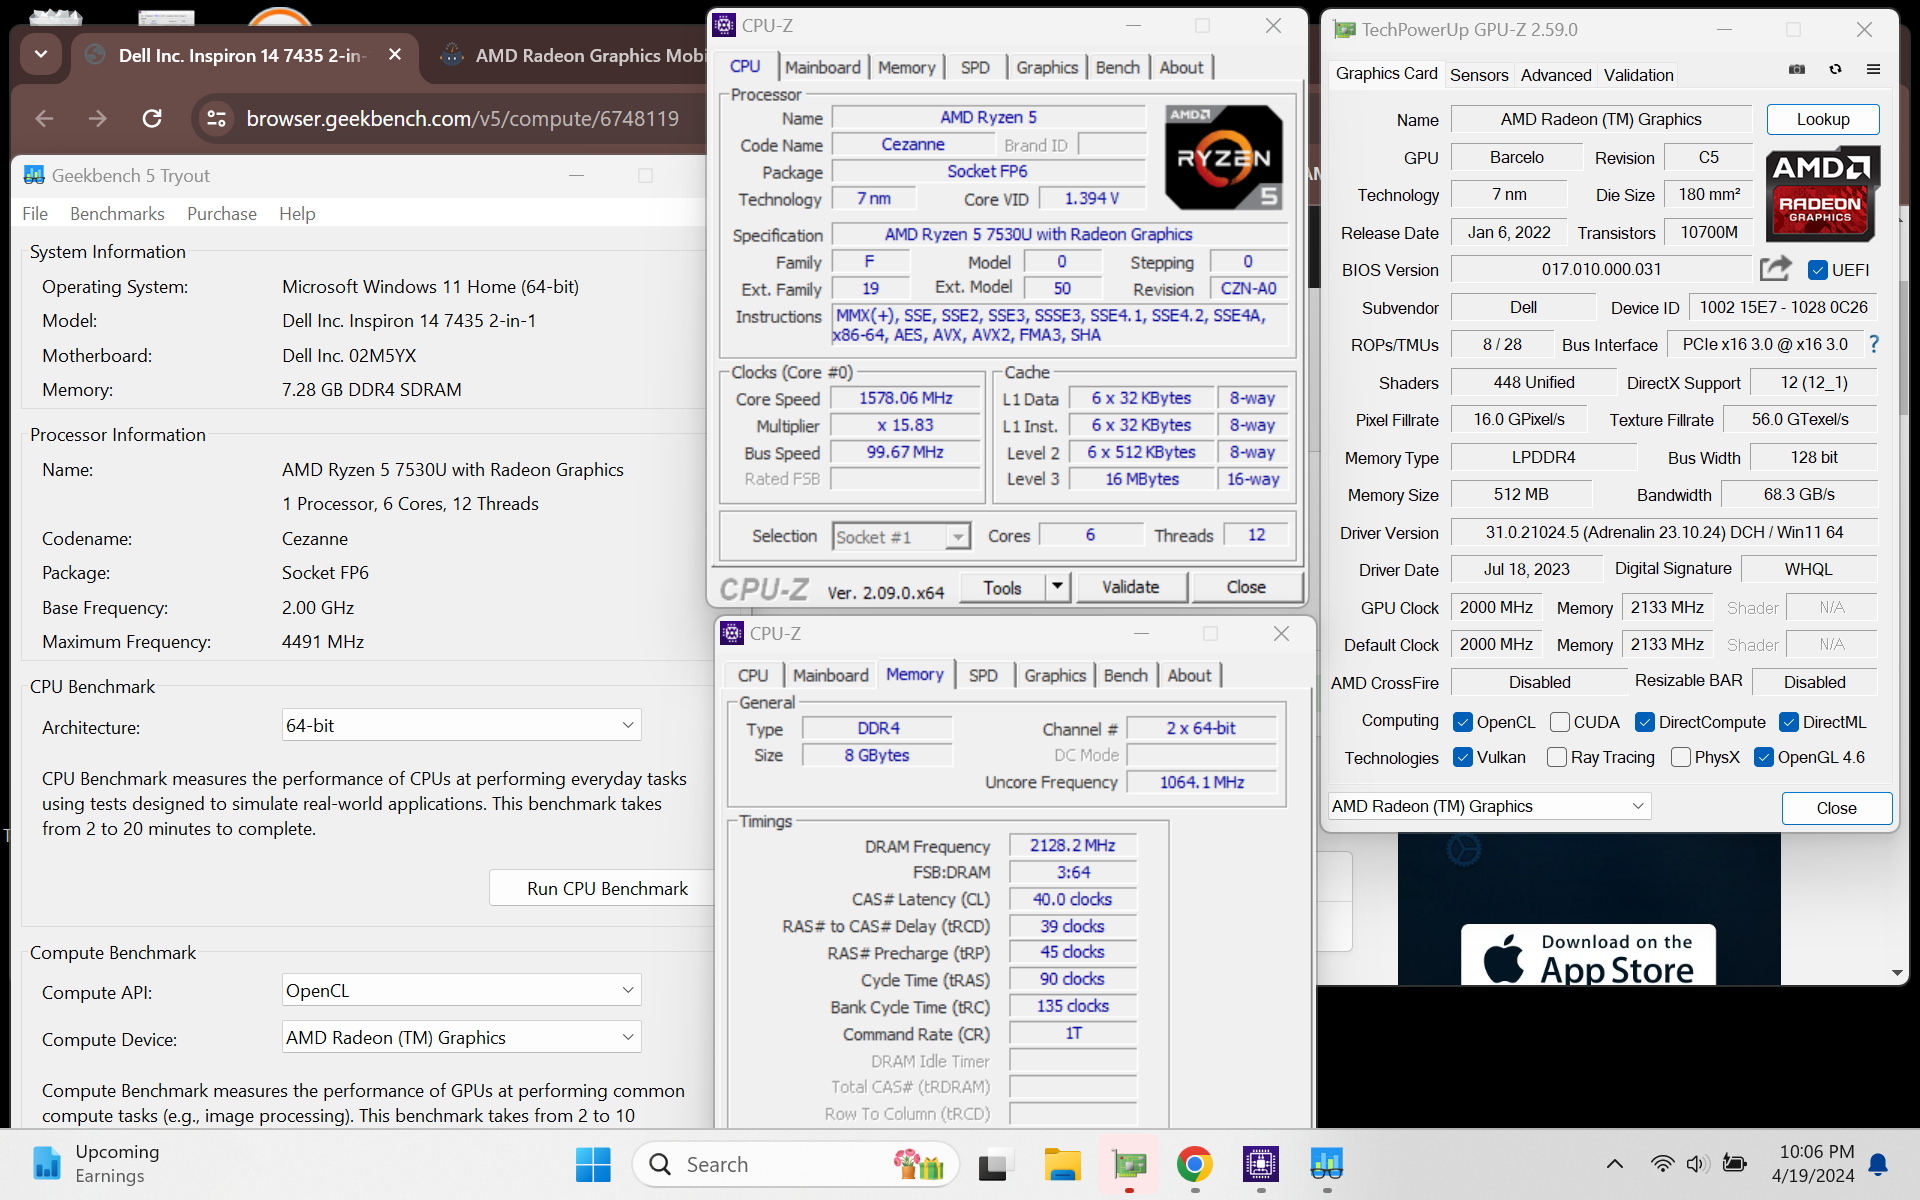Viewport: 1920px width, 1200px height.
Task: Click the GPU-Z refresh icon
Action: 1835,70
